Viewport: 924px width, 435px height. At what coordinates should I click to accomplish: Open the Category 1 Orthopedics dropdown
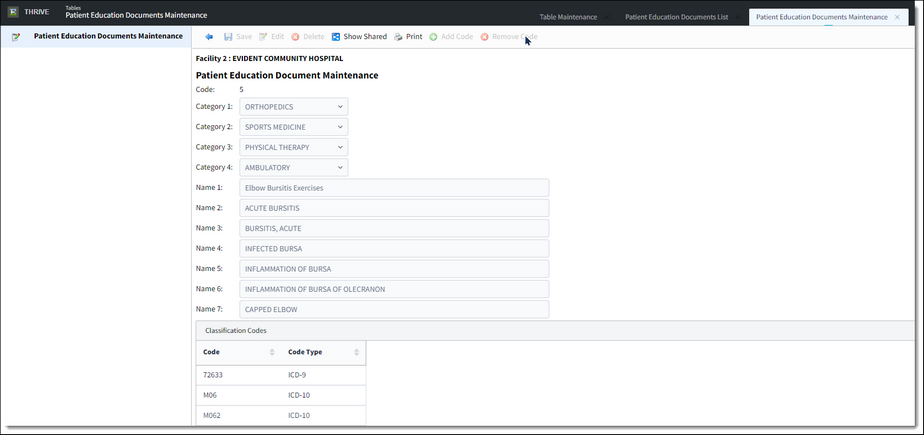pyautogui.click(x=293, y=107)
